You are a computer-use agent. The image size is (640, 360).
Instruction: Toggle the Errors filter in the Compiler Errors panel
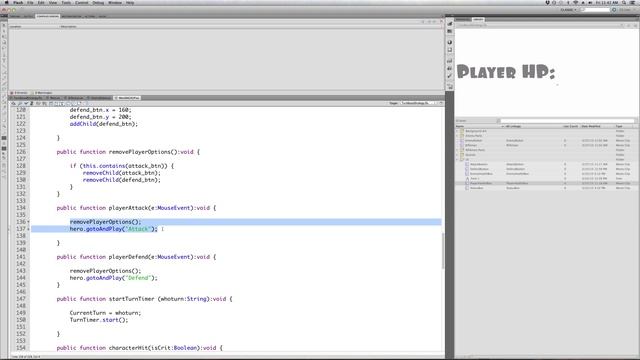click(x=19, y=93)
